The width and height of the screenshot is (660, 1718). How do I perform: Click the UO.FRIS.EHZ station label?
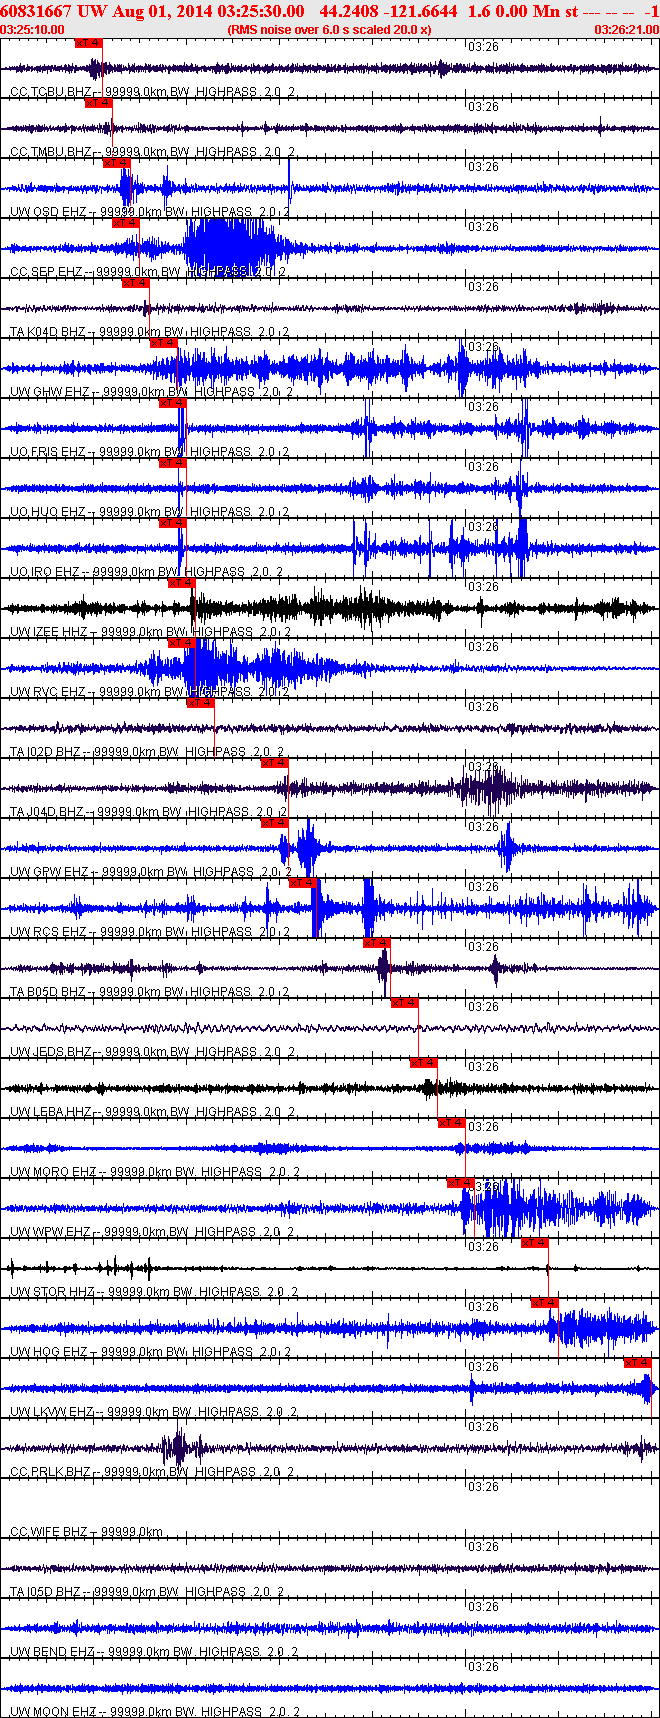[x=47, y=452]
